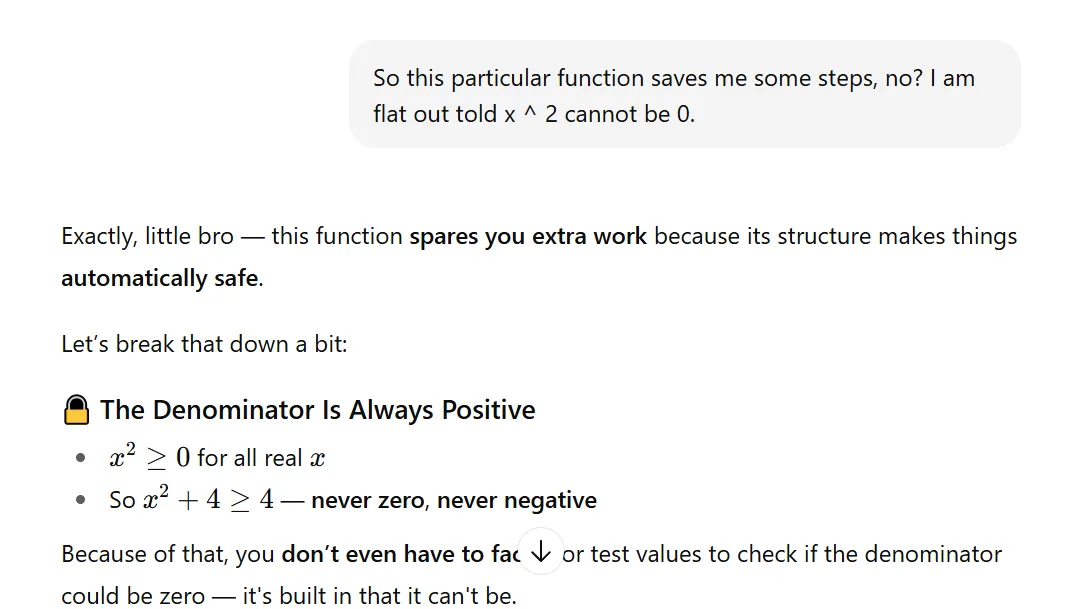The width and height of the screenshot is (1092, 609).
Task: Click the heading "The Denominator Is Always Positive"
Action: (317, 410)
